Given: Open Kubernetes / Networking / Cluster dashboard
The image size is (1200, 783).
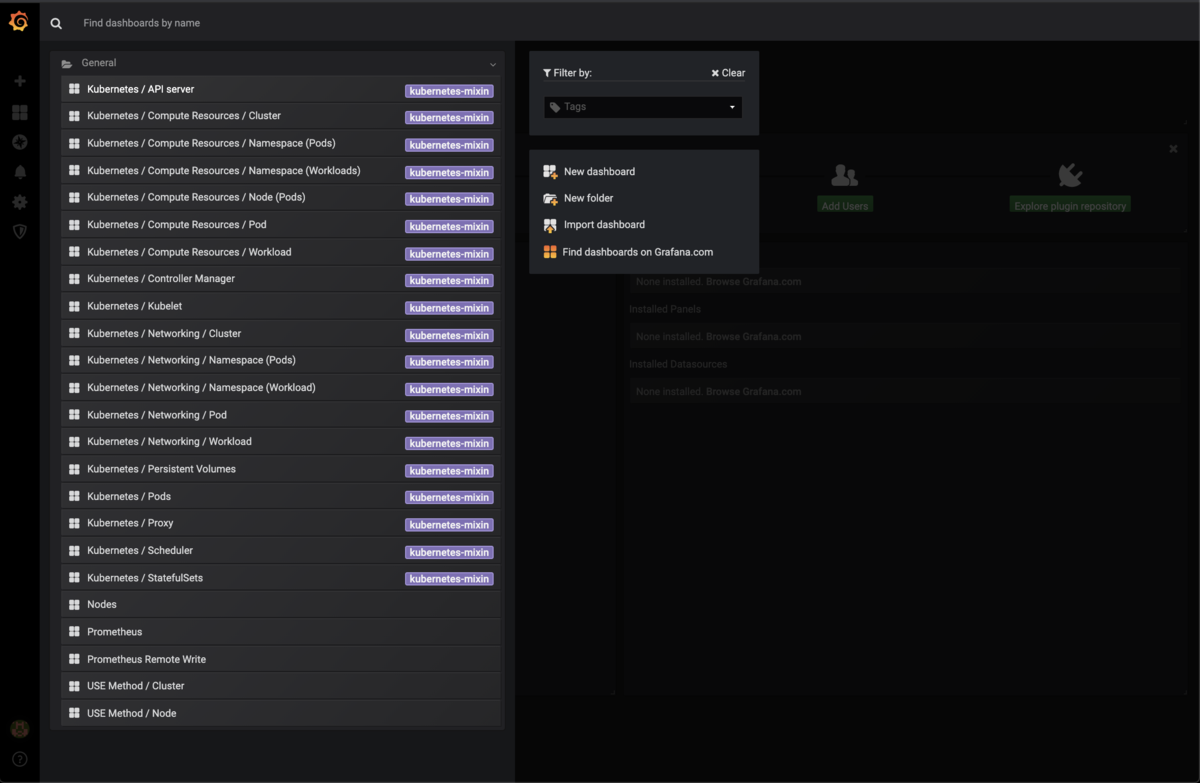Looking at the screenshot, I should pyautogui.click(x=281, y=333).
